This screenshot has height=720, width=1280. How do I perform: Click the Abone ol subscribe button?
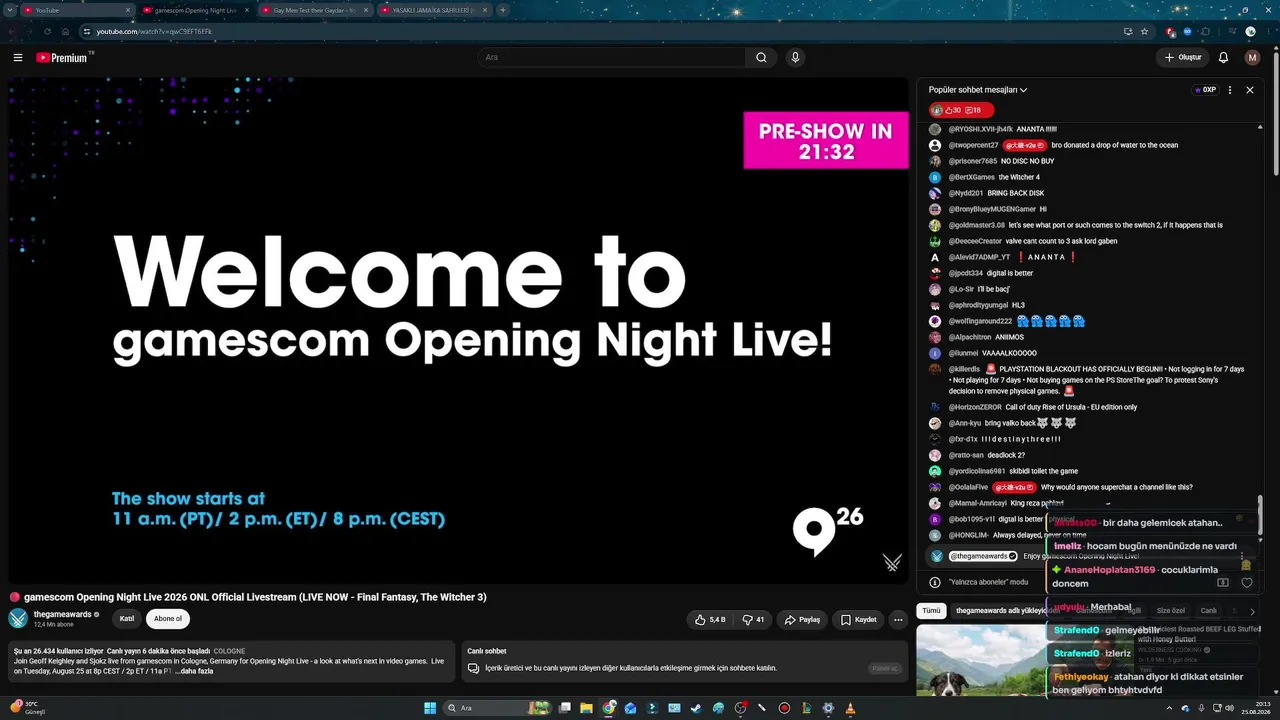(168, 619)
